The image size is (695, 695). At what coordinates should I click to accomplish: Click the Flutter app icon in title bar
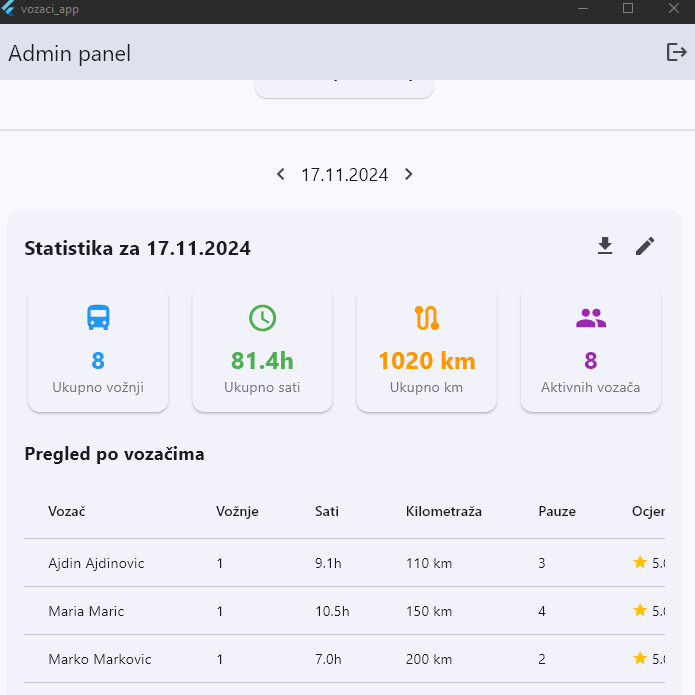(x=8, y=8)
